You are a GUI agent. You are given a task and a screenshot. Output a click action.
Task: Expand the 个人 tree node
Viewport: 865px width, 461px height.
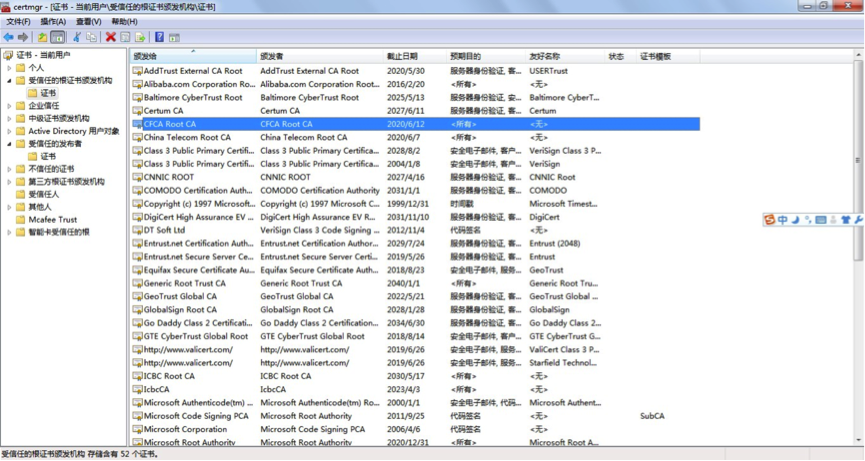tap(9, 68)
